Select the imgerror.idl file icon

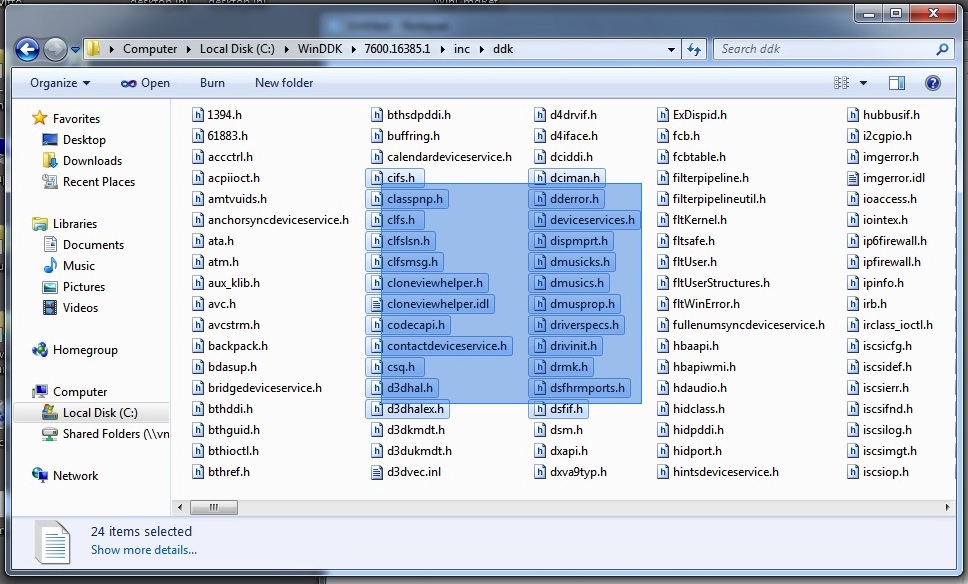click(853, 178)
